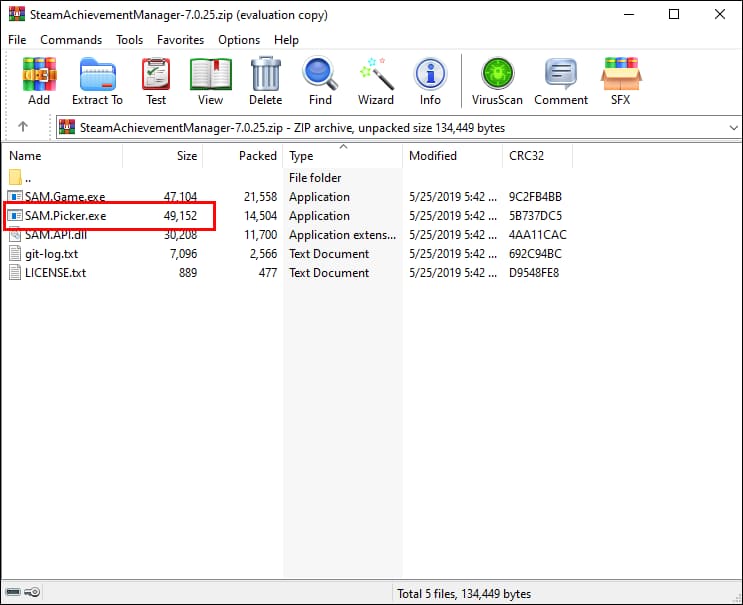
Task: Open the Comment tool
Action: point(561,74)
